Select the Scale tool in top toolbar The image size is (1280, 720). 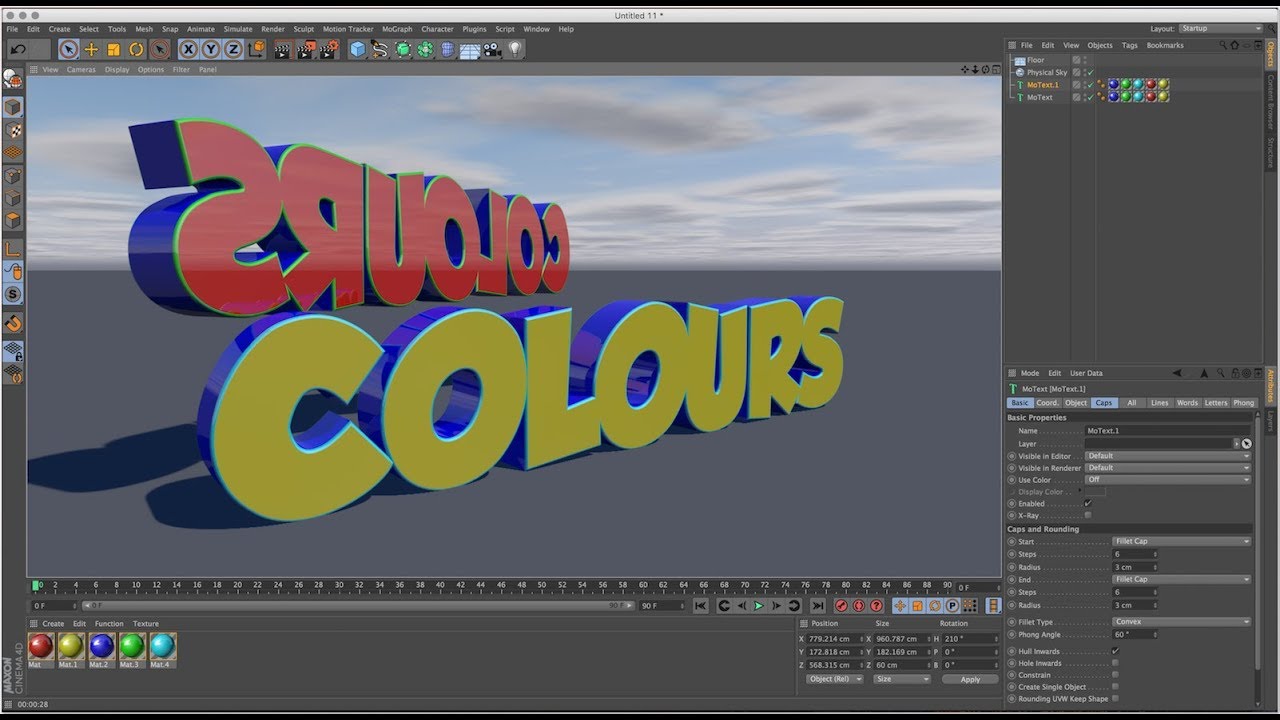point(113,49)
